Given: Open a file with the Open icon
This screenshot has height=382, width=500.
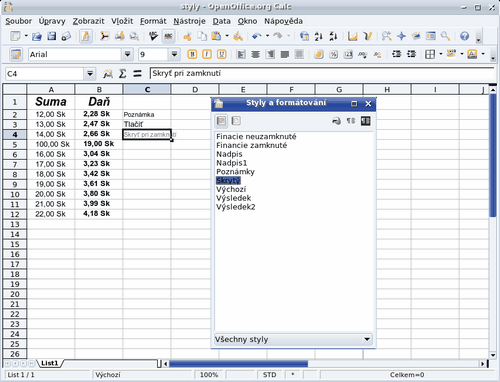Looking at the screenshot, I should [37, 36].
